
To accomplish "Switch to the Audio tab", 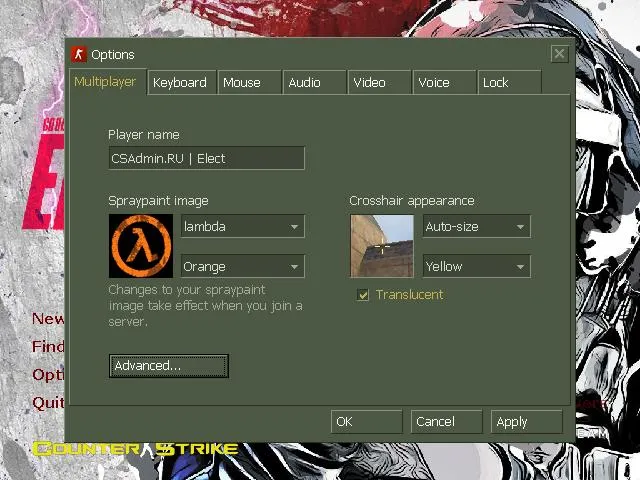I will 314,82.
